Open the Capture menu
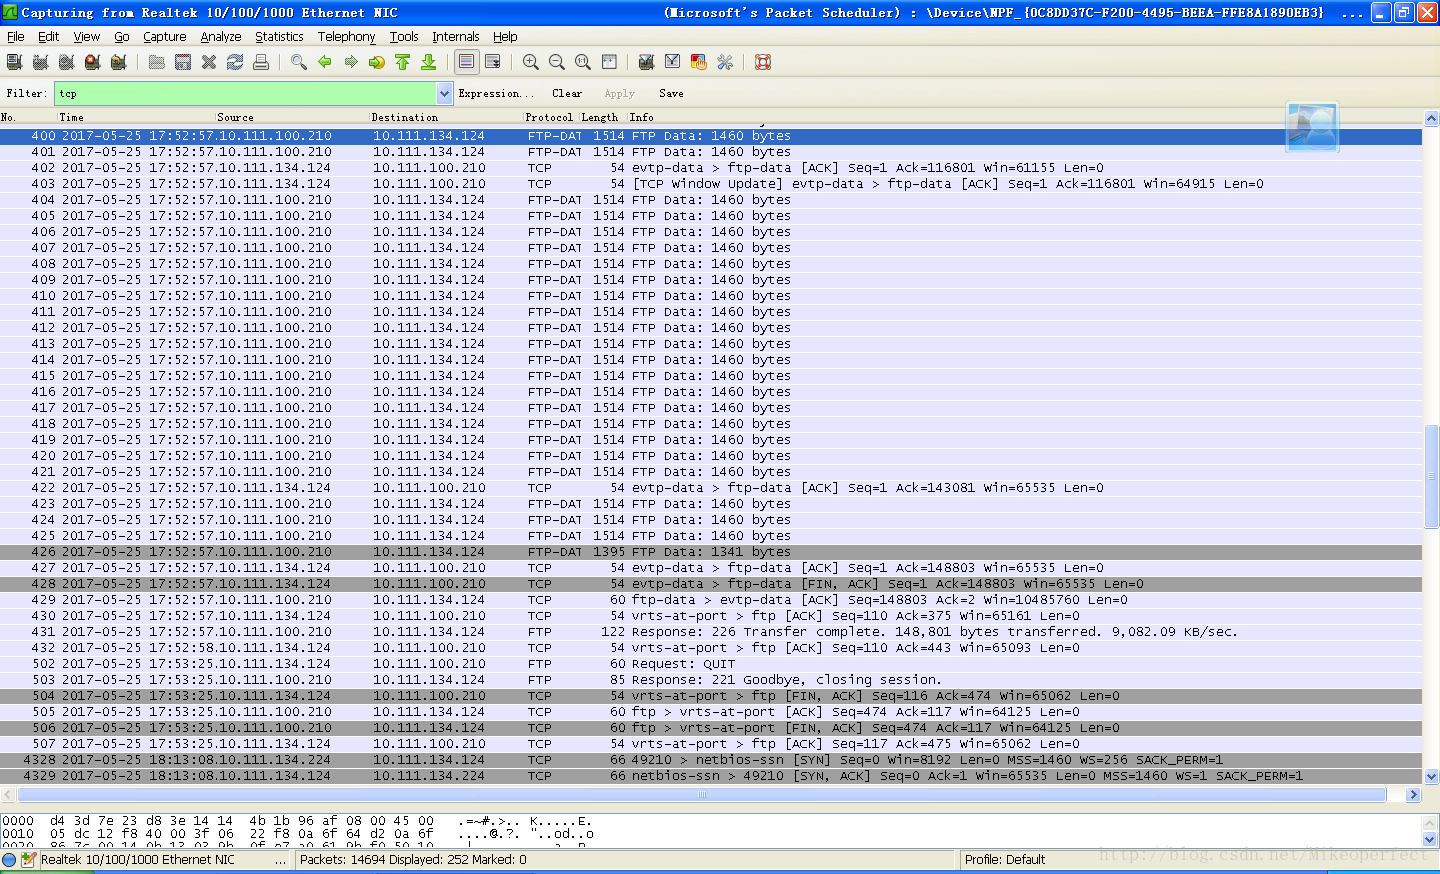Viewport: 1440px width, 874px height. click(165, 37)
